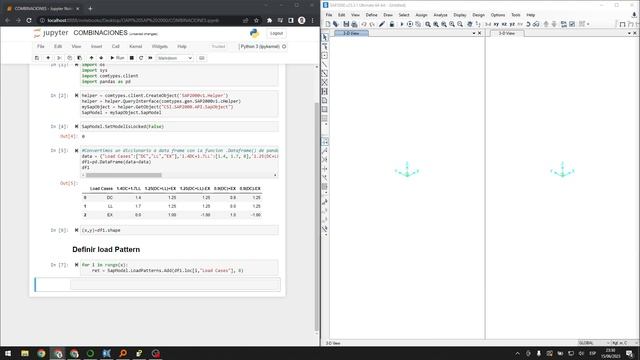Image resolution: width=640 pixels, height=360 pixels.
Task: Set 3-d view in SAP2000 toolbar
Action: tap(488, 24)
